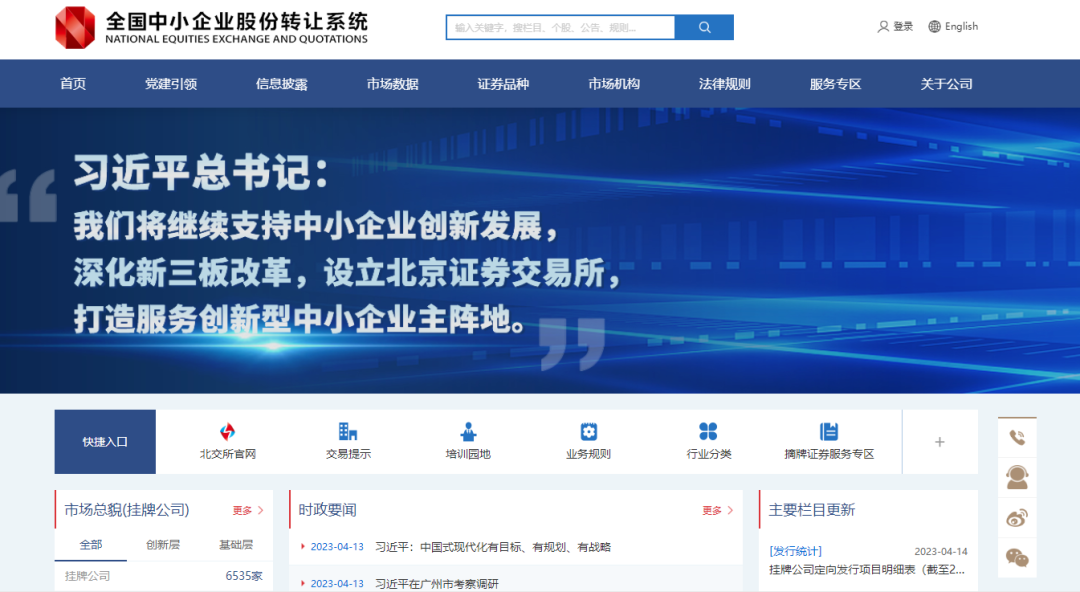Open the 业务规则 quick entry icon
The image size is (1080, 592).
click(588, 432)
